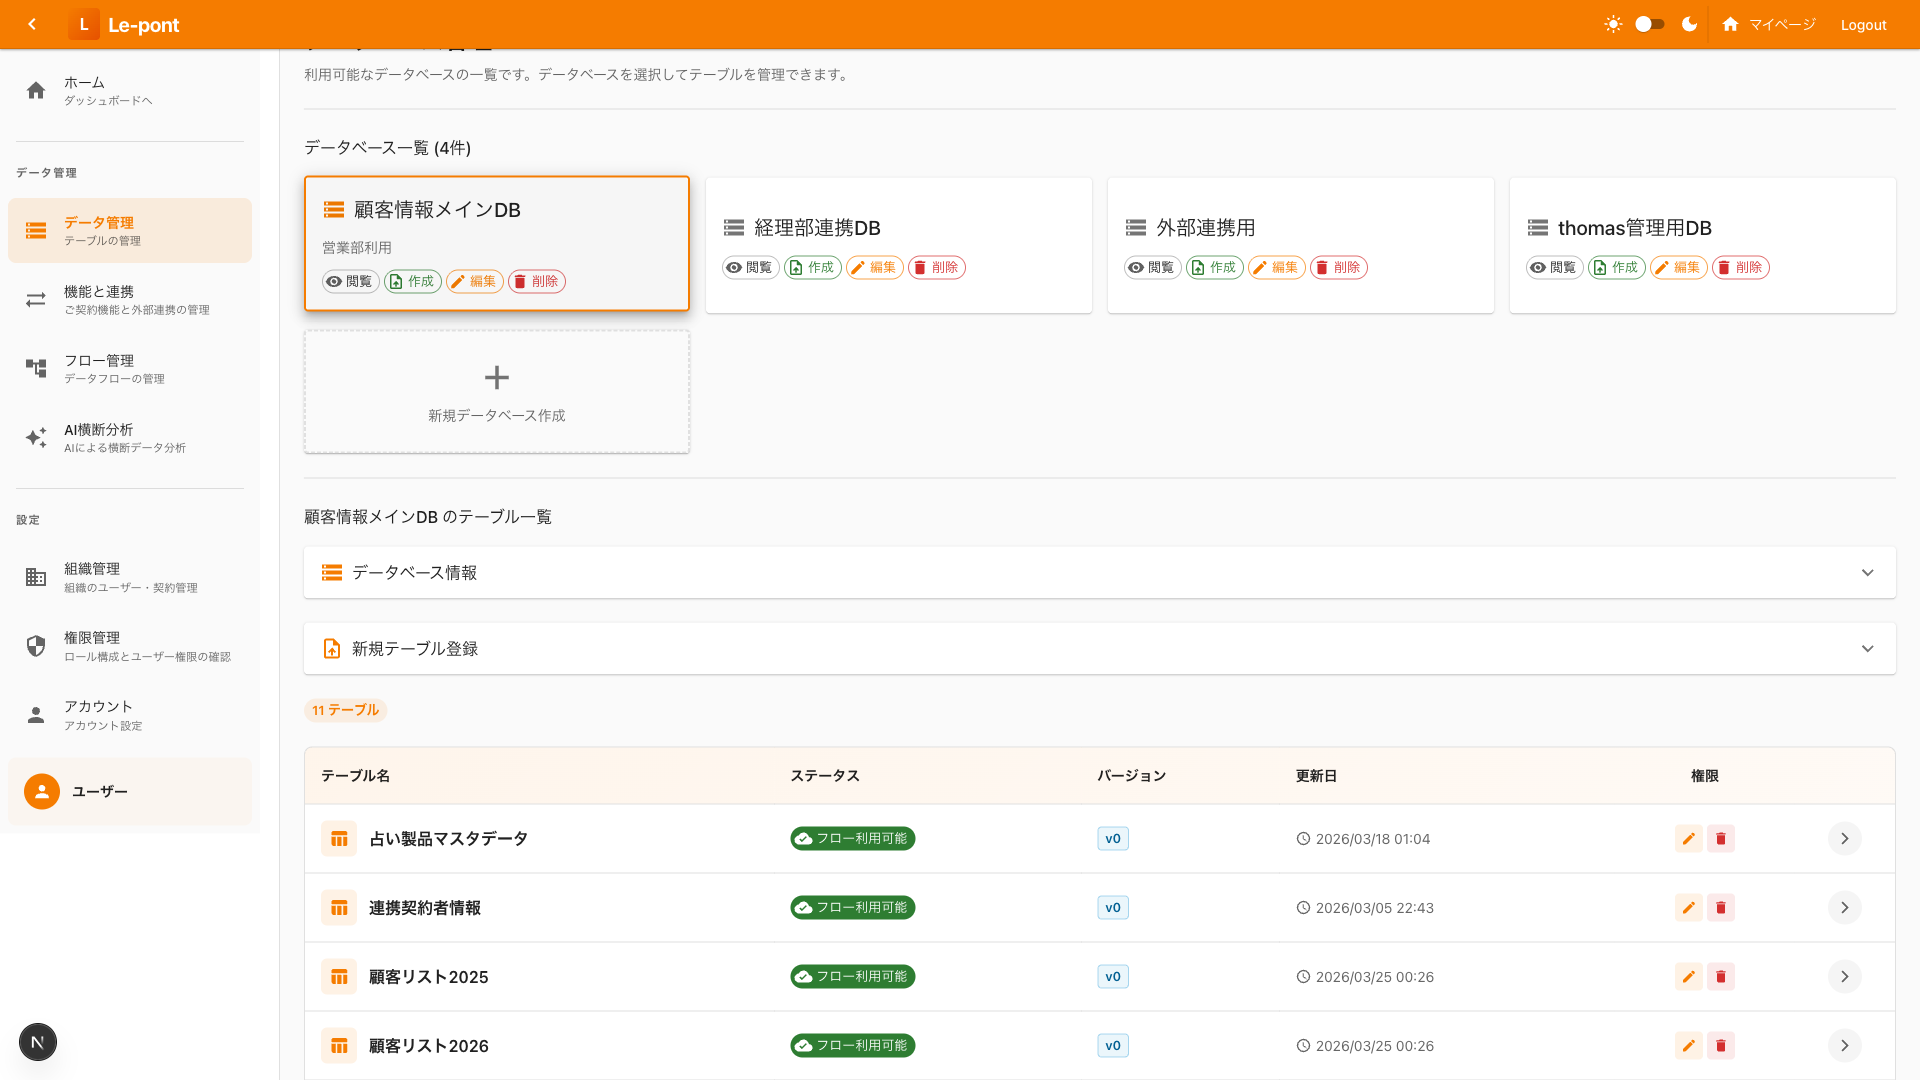
Task: Go to ホーム in sidebar
Action: (130, 91)
